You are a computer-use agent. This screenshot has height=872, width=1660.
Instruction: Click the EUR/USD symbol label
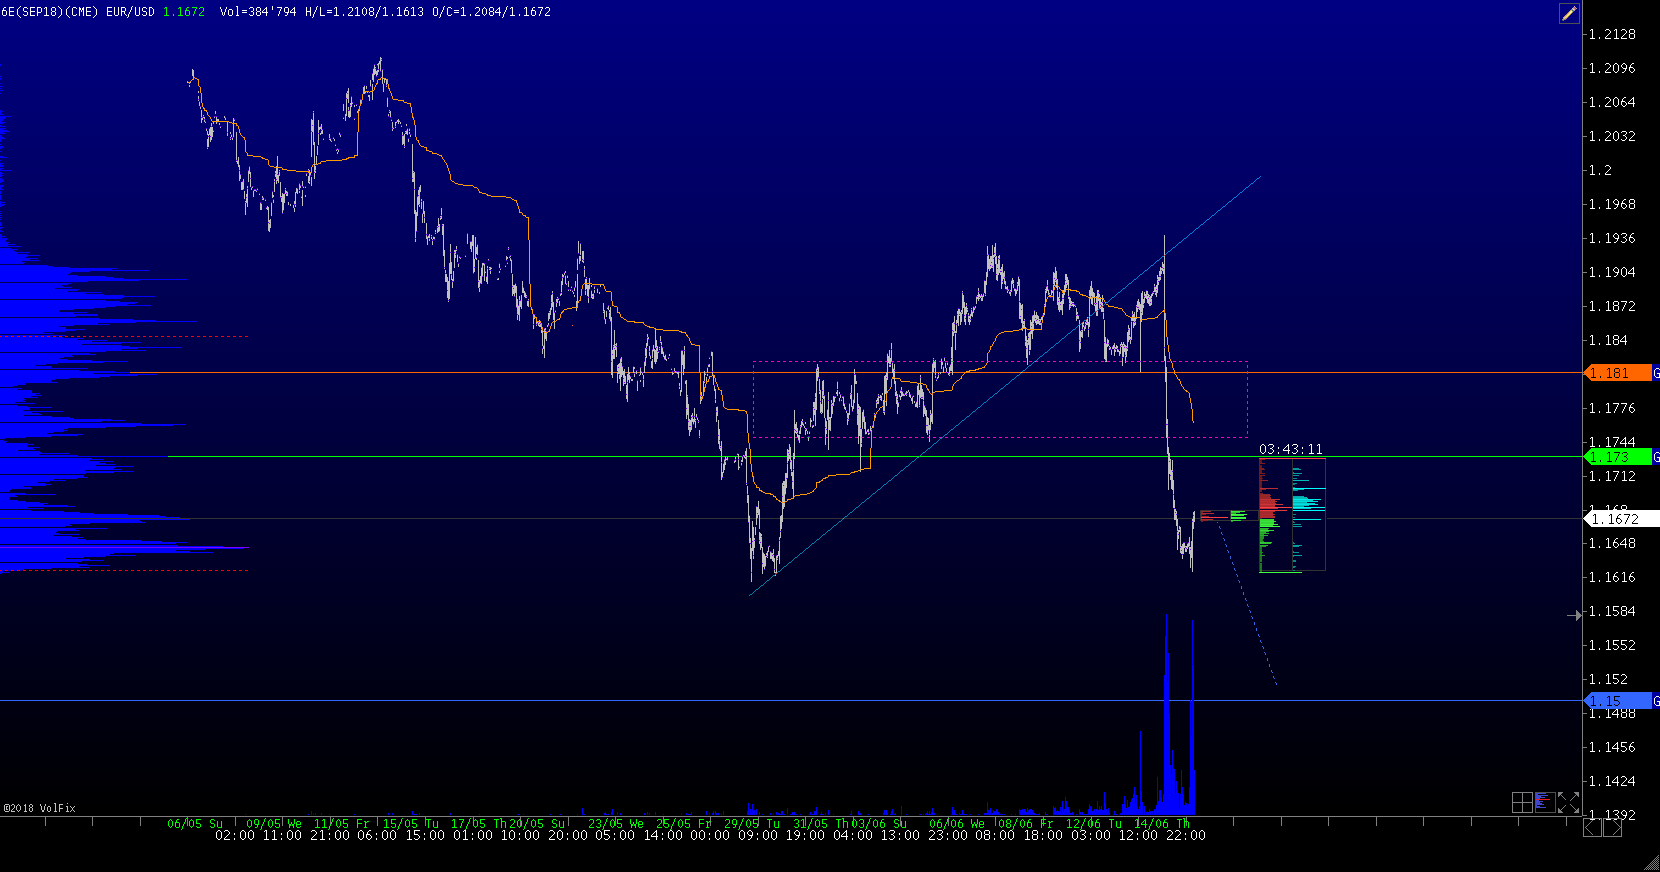tap(130, 12)
